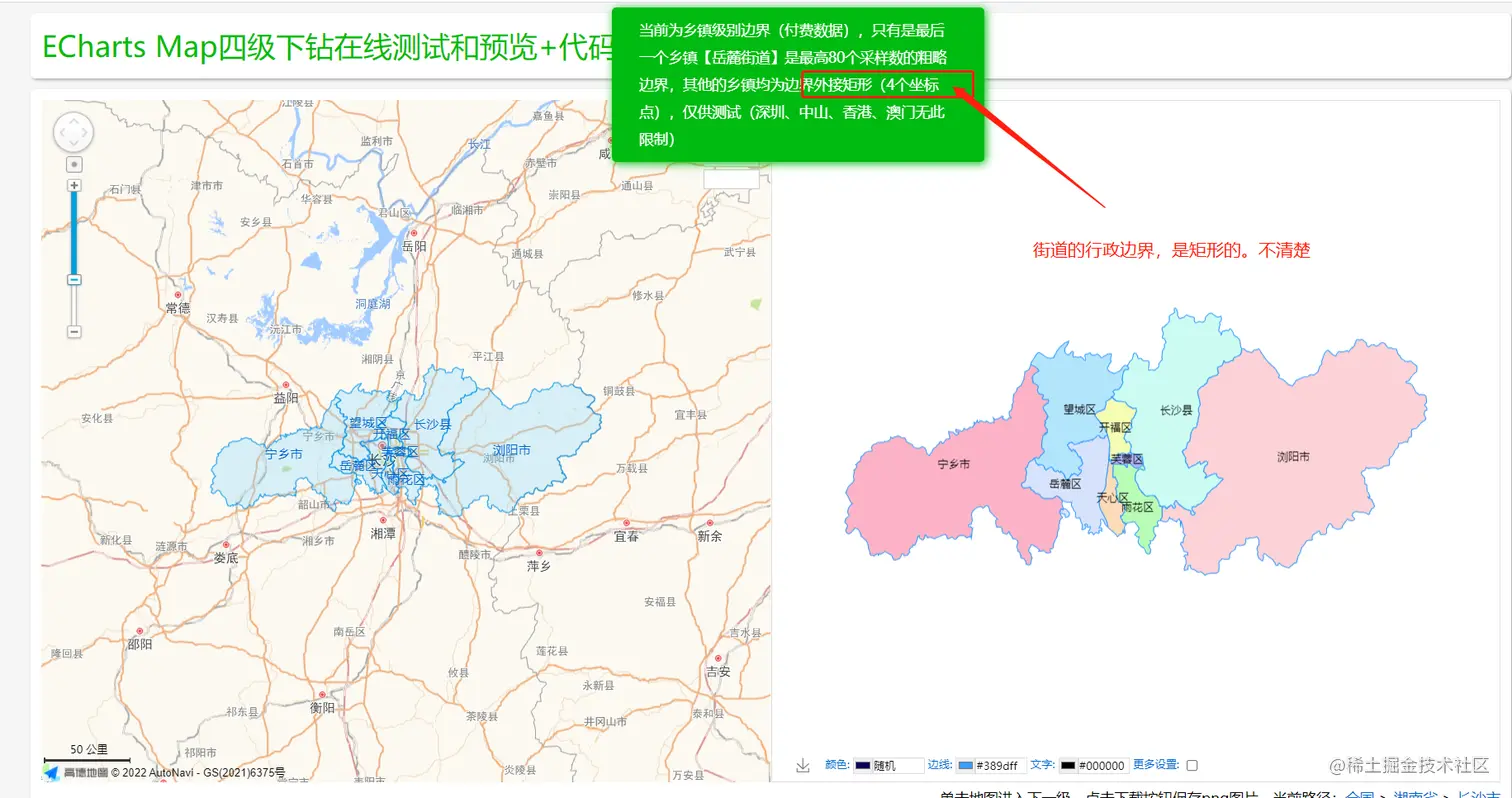Image resolution: width=1512 pixels, height=798 pixels.
Task: Click the green 乡镇级别边界 notification message
Action: (798, 85)
